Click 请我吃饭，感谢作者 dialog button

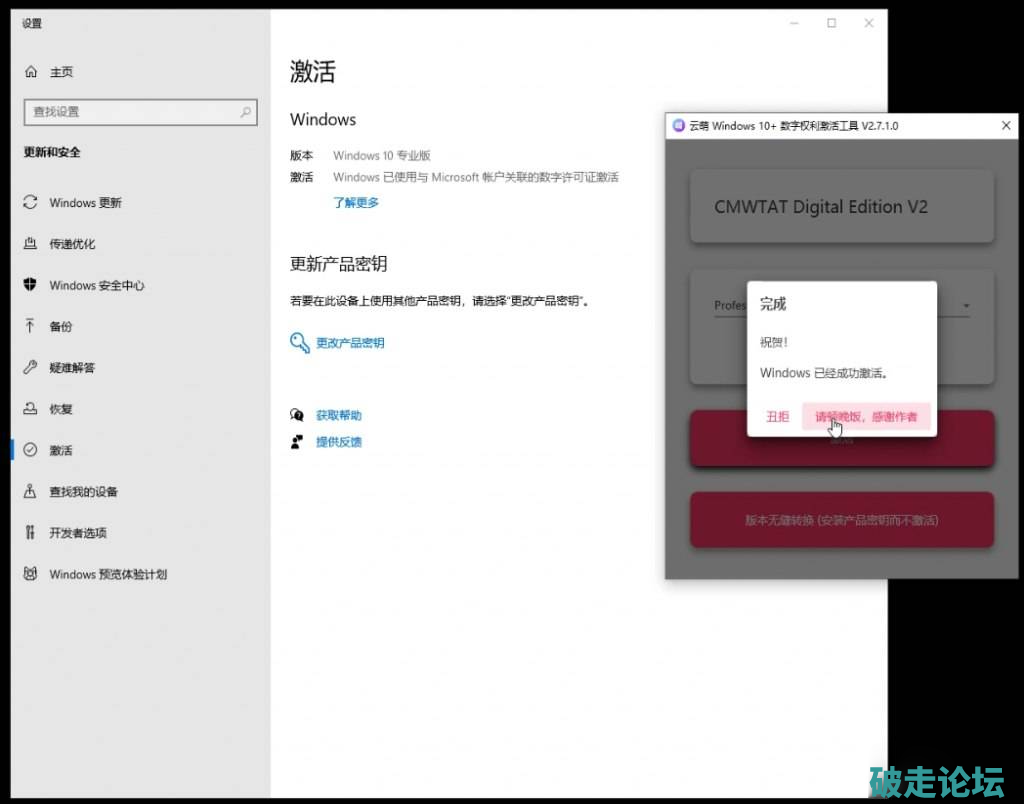pyautogui.click(x=866, y=417)
